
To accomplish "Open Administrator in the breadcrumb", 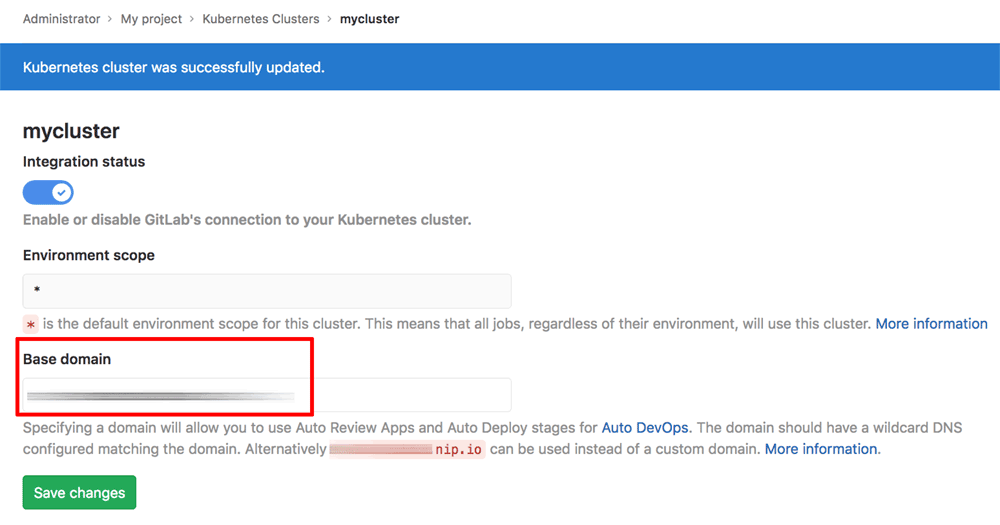I will click(62, 19).
